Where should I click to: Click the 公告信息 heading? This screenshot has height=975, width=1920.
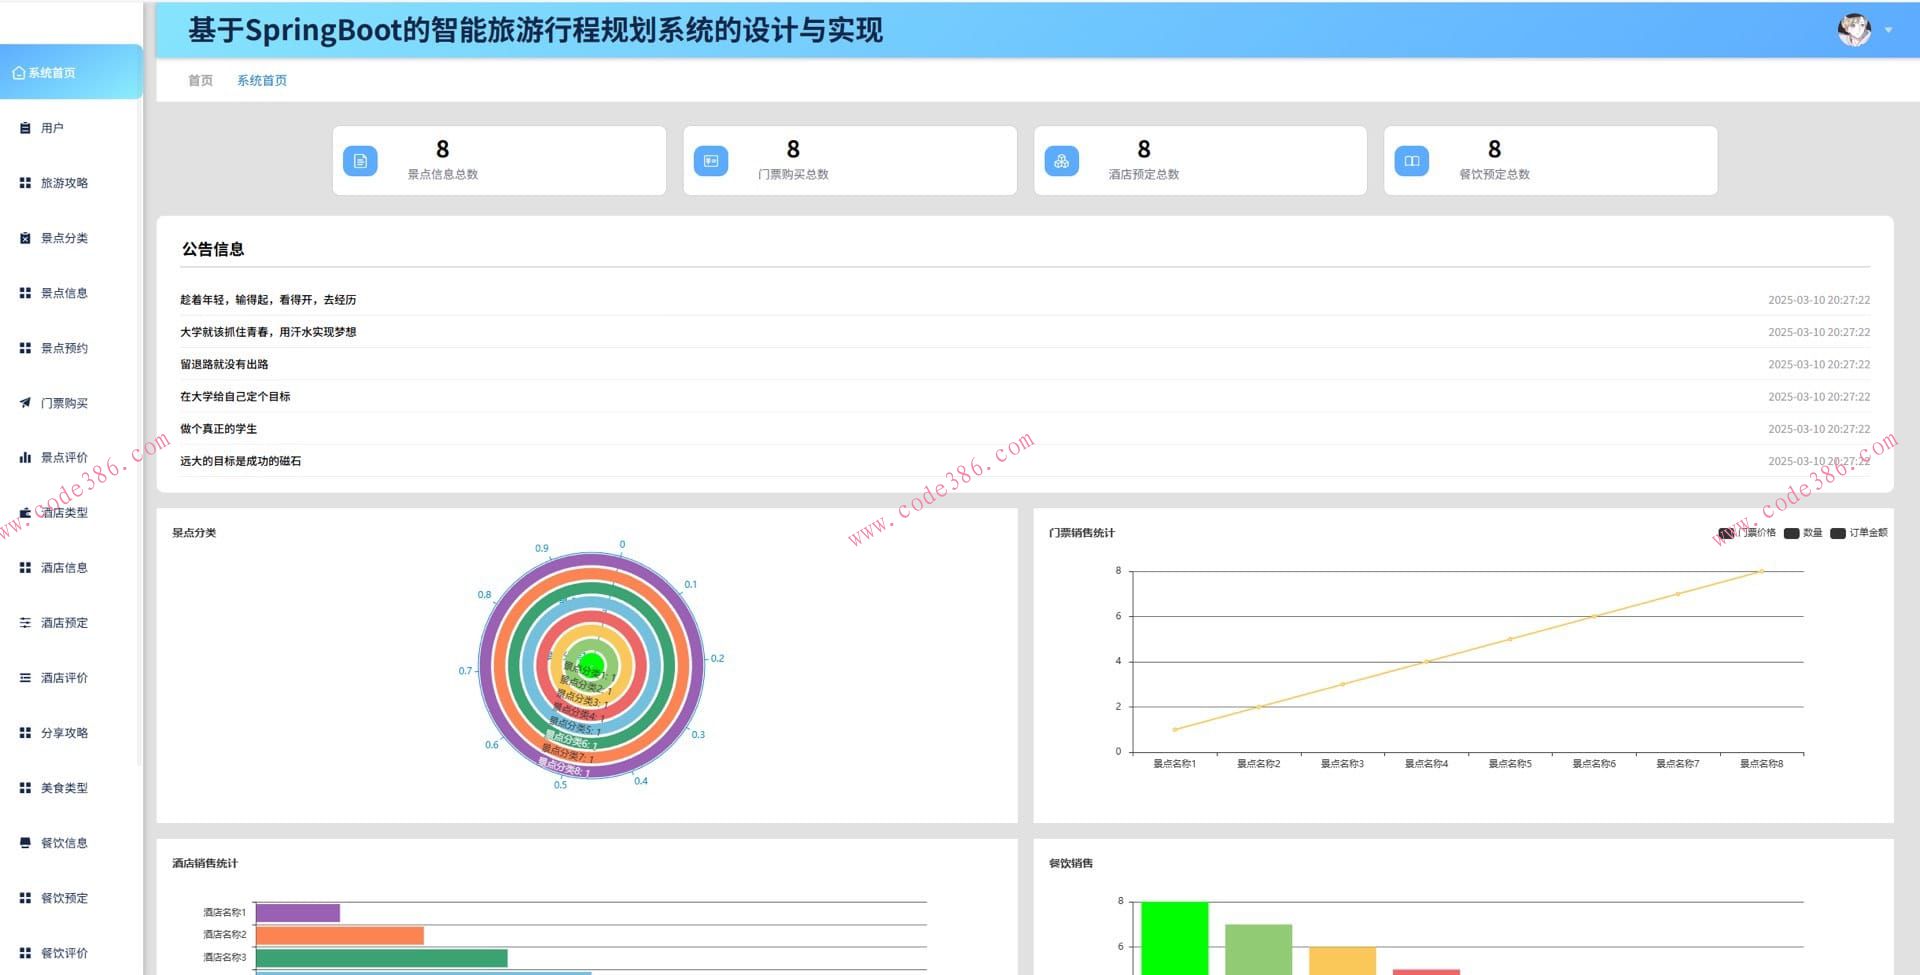(213, 249)
